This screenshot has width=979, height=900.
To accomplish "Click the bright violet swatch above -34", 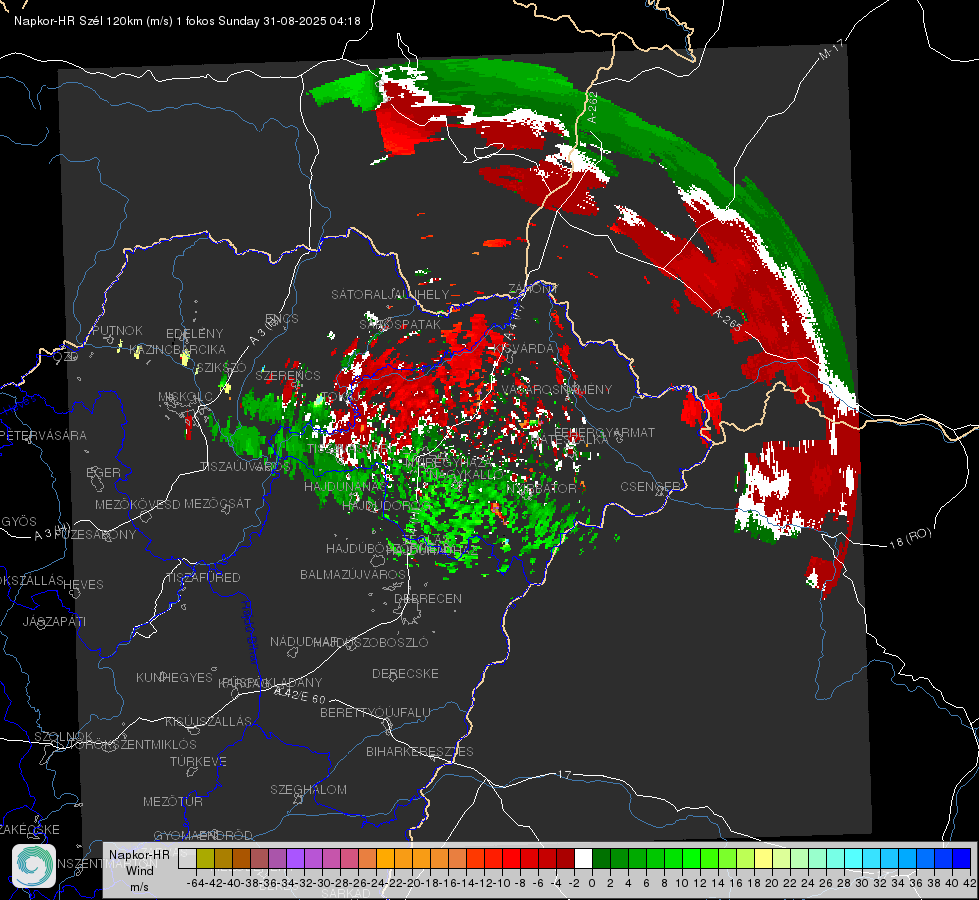I will pyautogui.click(x=295, y=858).
